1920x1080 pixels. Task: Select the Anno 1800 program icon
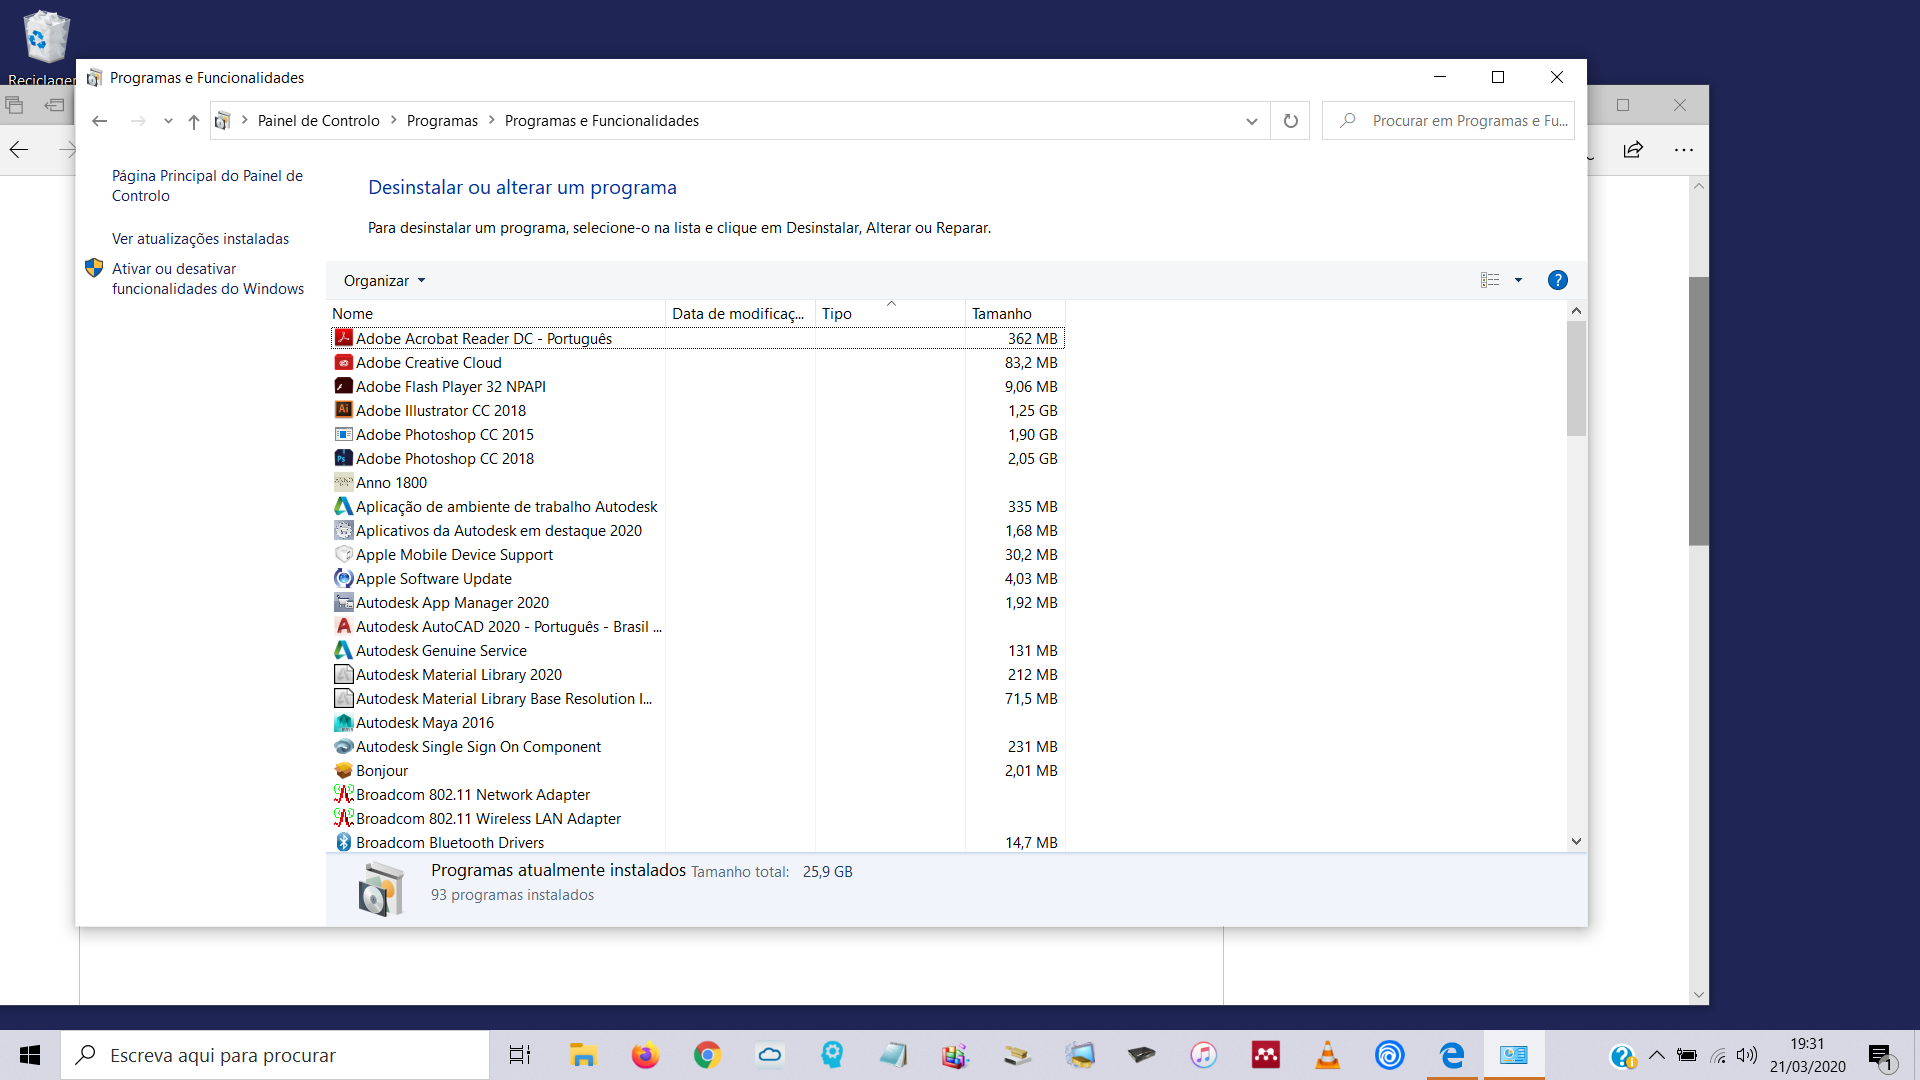pos(344,482)
